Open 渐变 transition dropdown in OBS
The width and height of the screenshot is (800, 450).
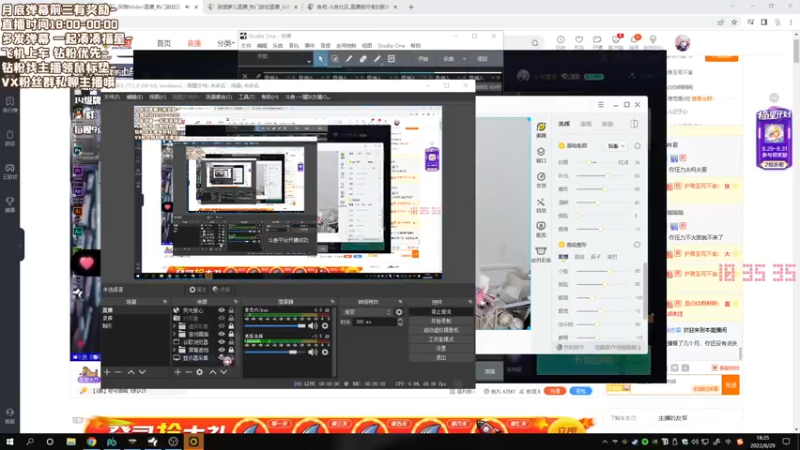[x=367, y=312]
